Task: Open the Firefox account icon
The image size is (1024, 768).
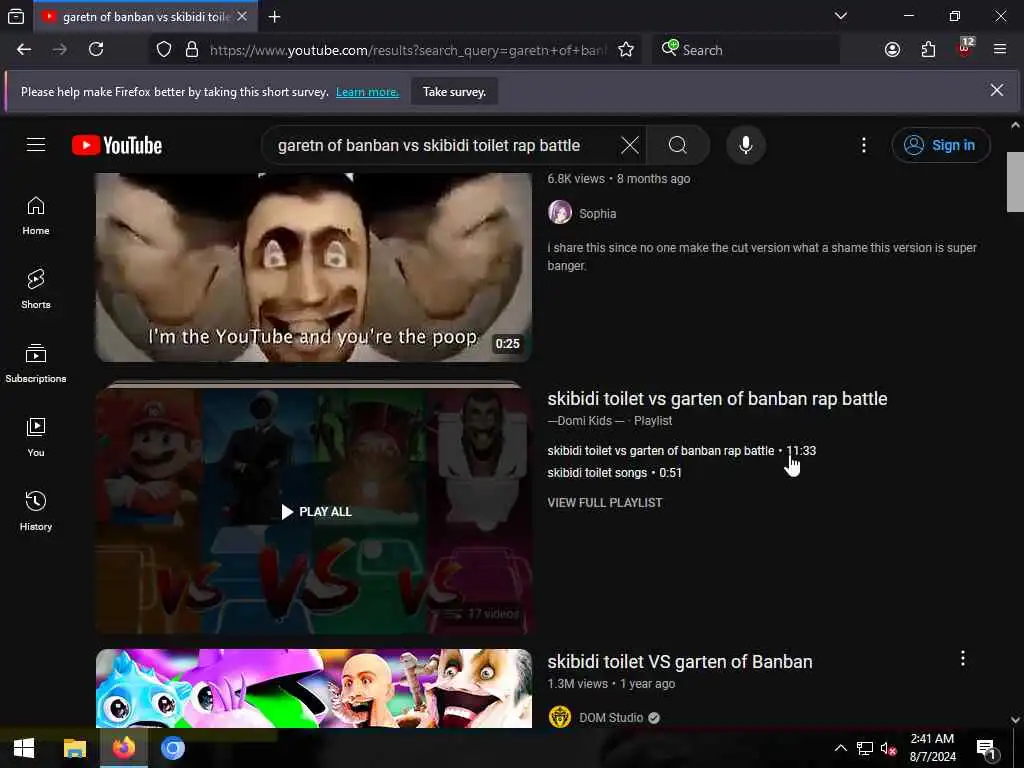Action: pos(892,50)
